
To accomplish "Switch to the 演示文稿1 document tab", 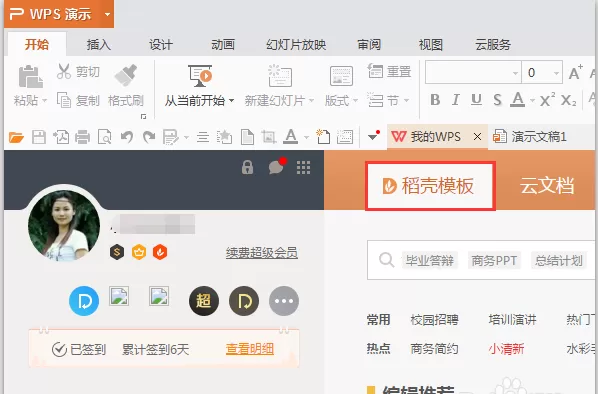I will 530,136.
